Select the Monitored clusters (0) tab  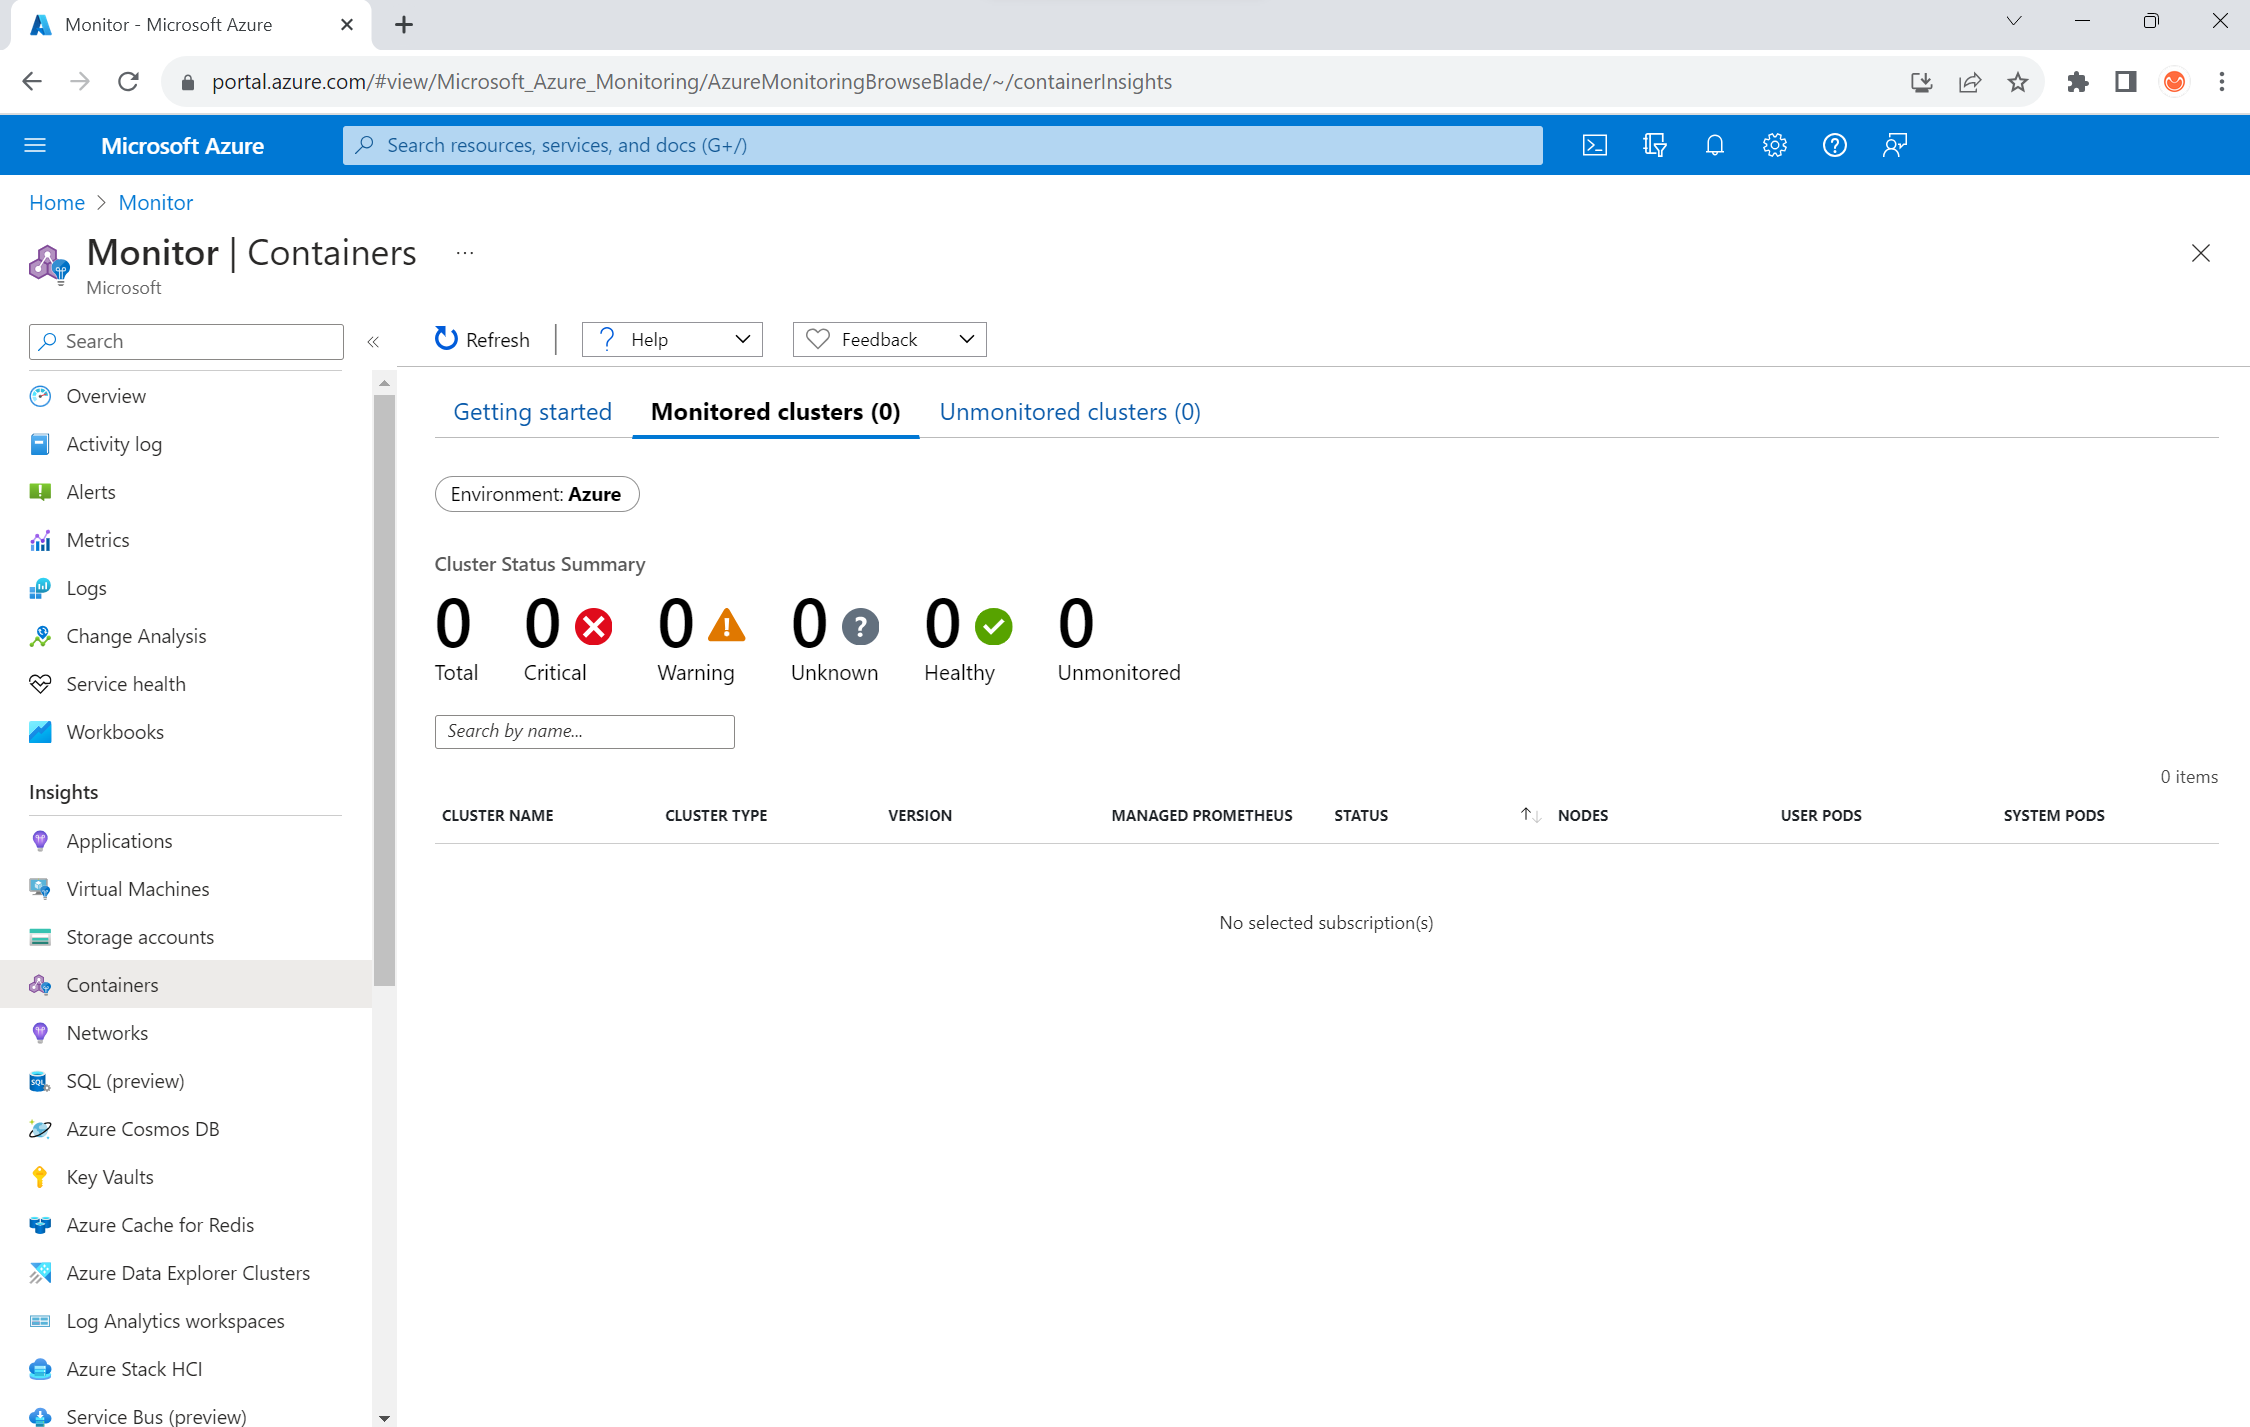(775, 412)
